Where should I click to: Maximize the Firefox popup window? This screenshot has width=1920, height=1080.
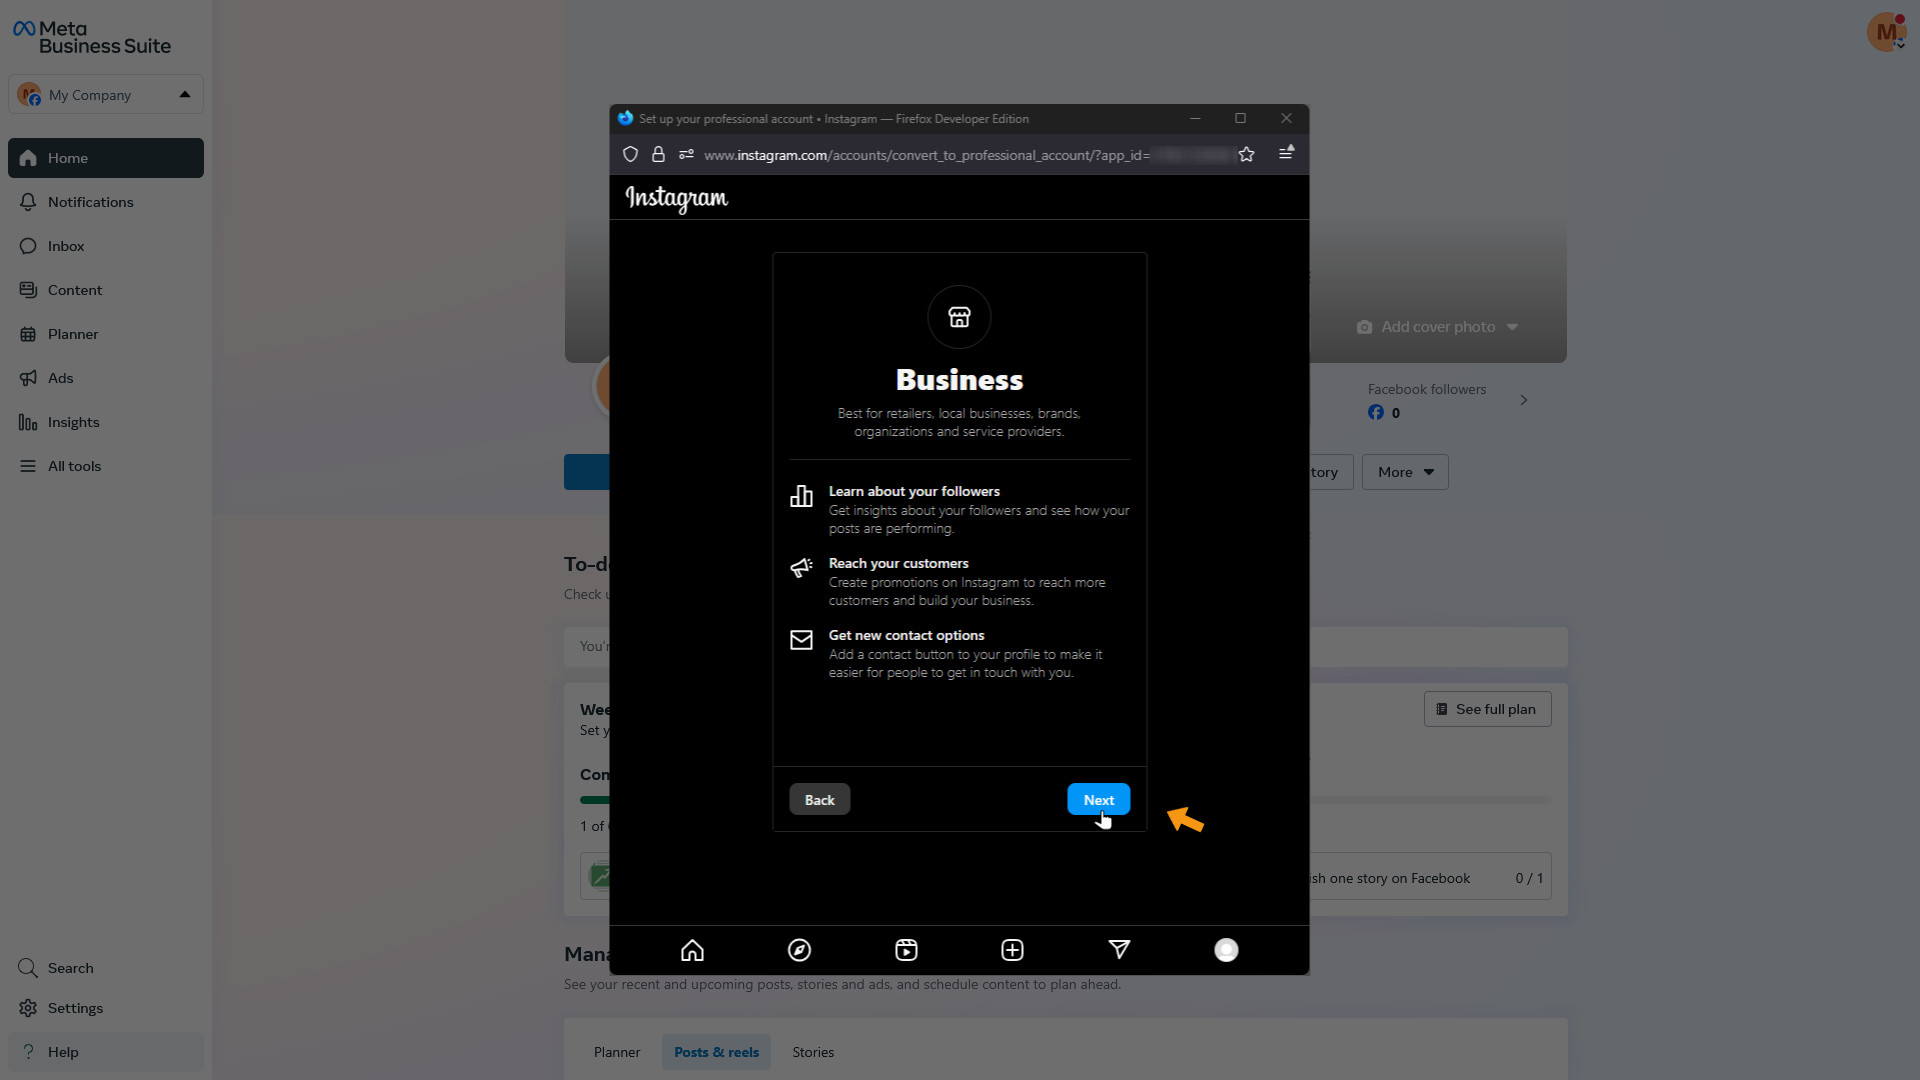click(x=1240, y=118)
